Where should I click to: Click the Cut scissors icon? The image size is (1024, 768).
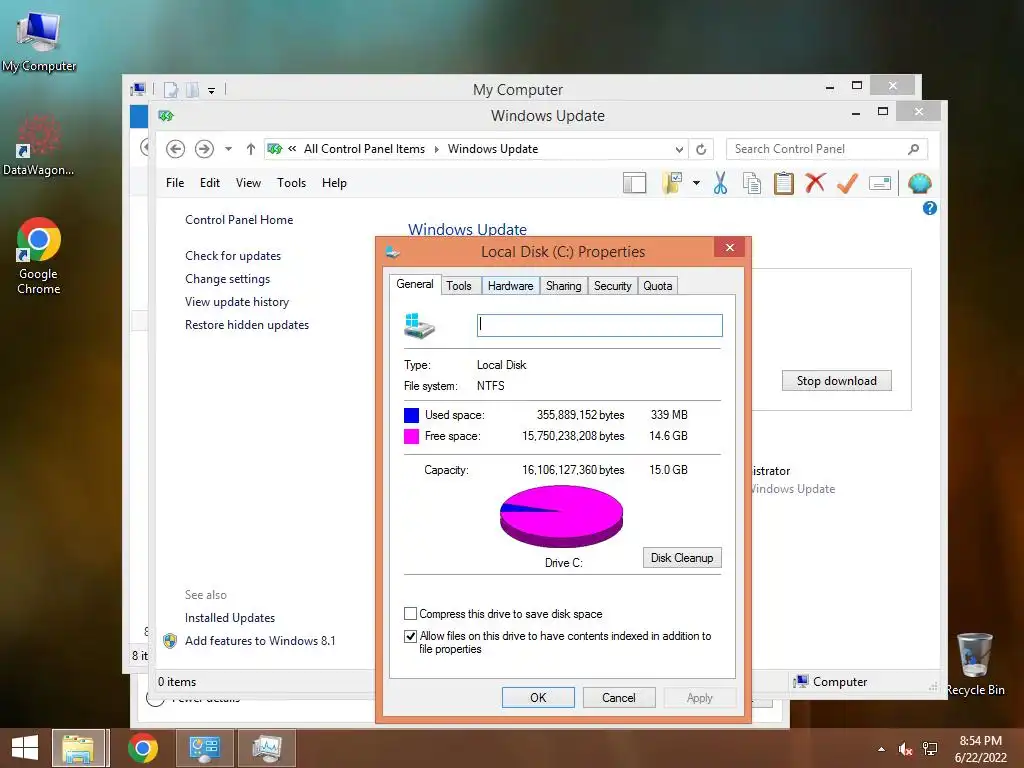pos(720,184)
